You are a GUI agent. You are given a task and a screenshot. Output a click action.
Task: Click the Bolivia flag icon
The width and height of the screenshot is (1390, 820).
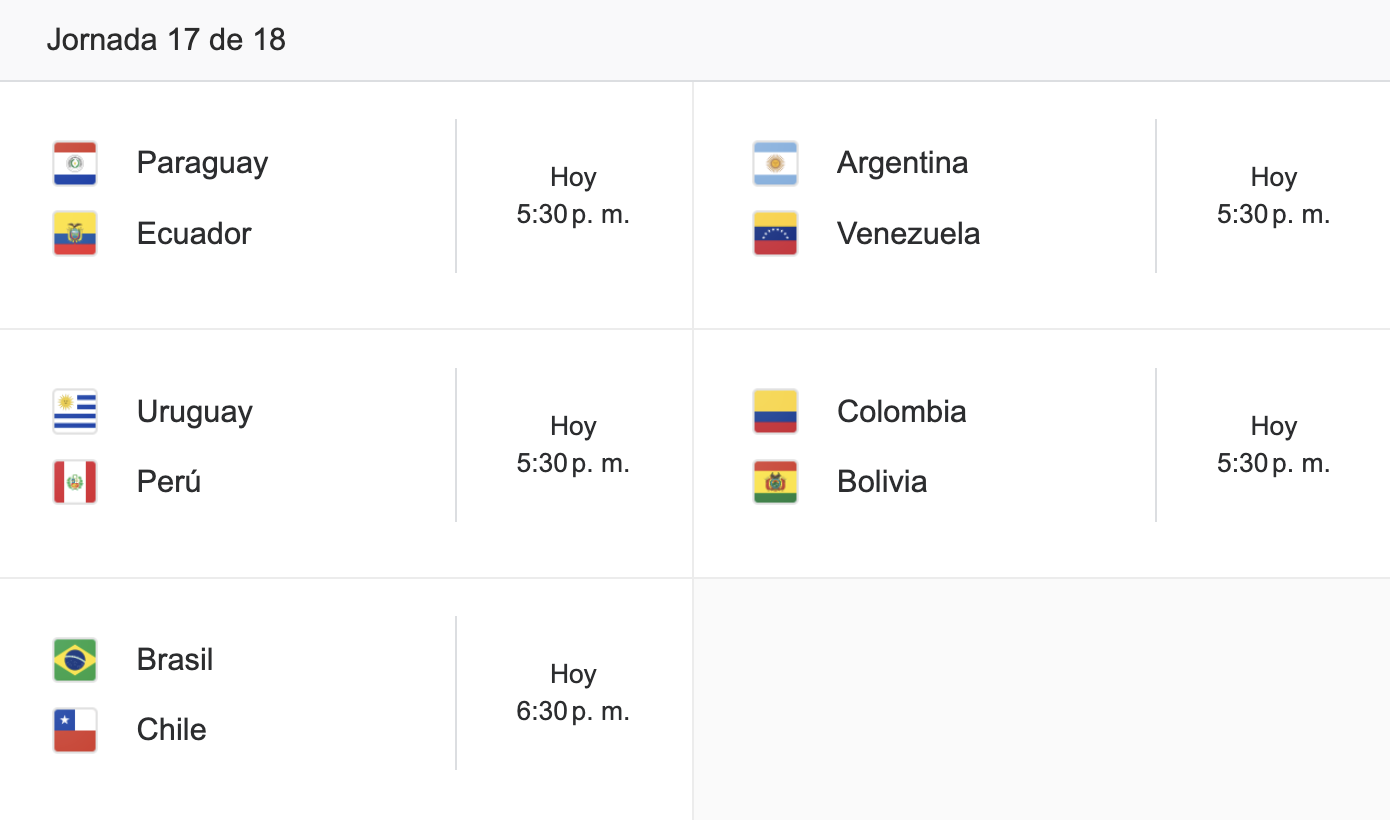(775, 482)
